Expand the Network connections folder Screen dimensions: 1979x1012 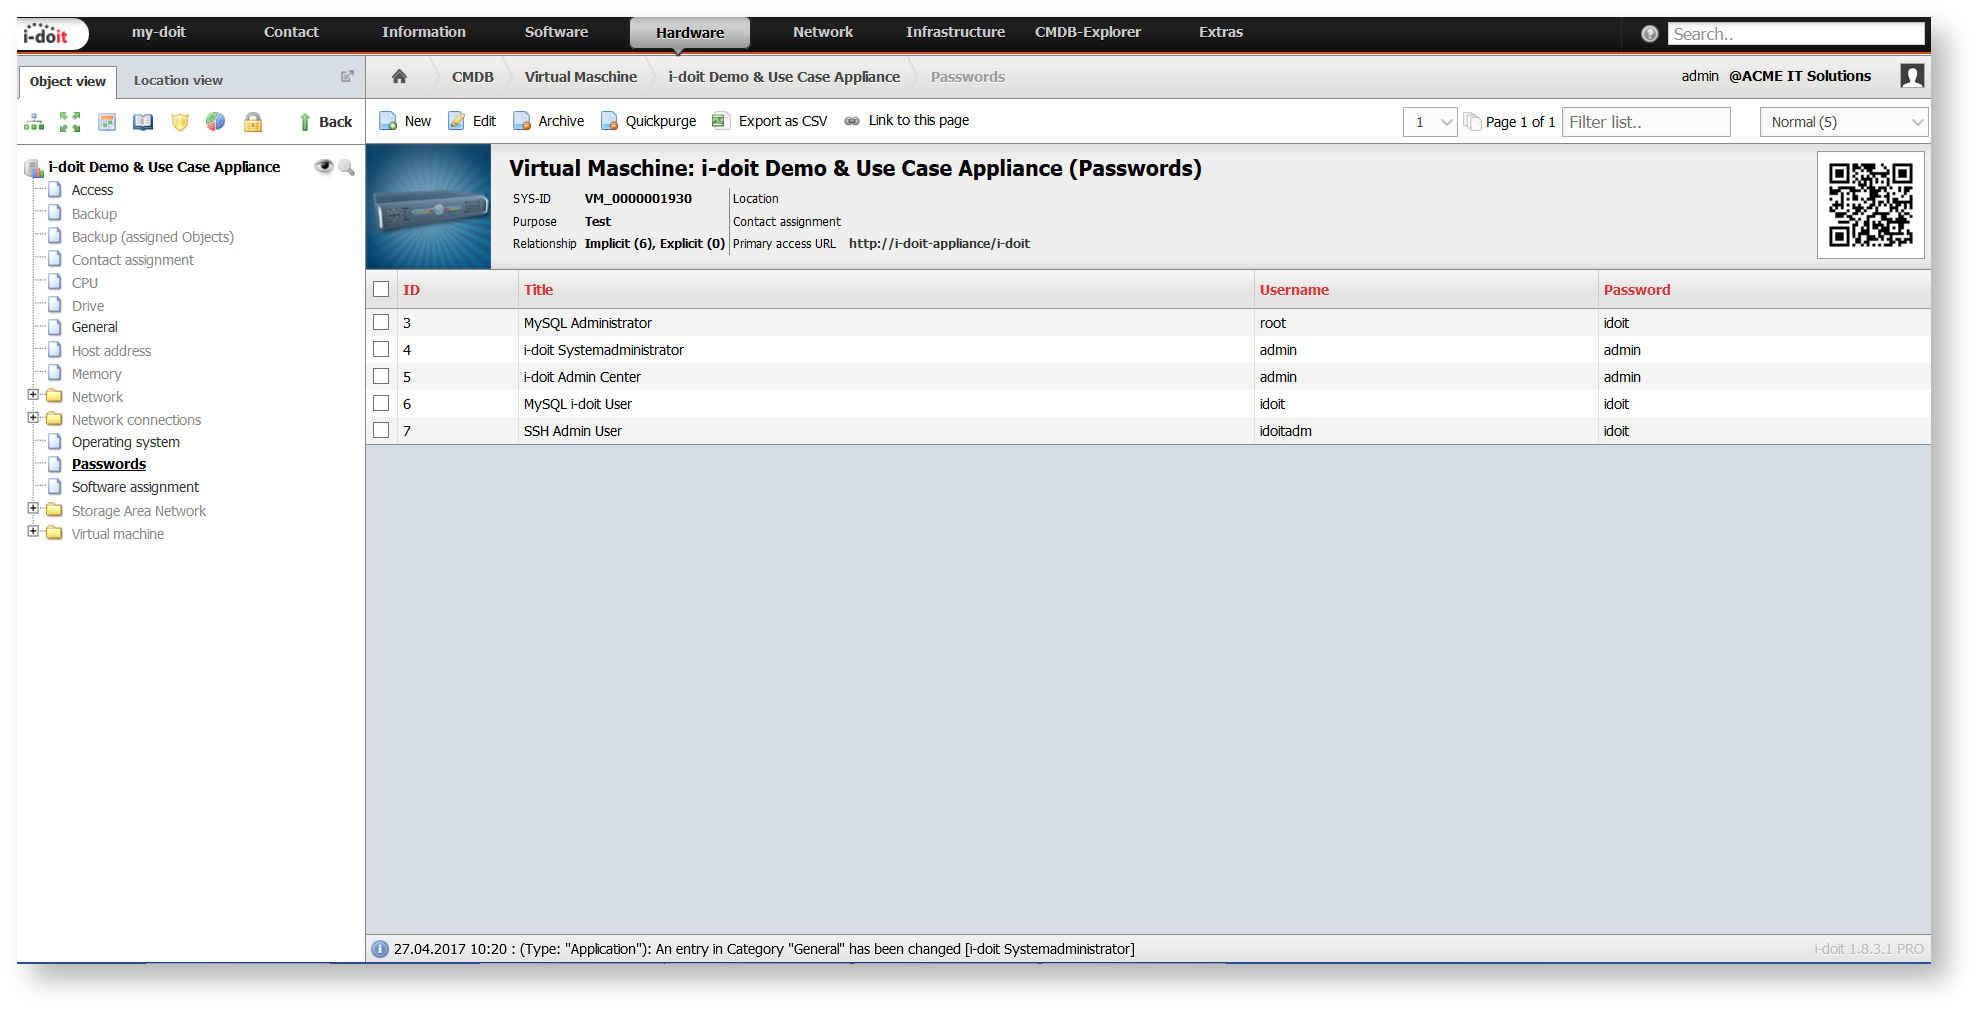click(33, 418)
